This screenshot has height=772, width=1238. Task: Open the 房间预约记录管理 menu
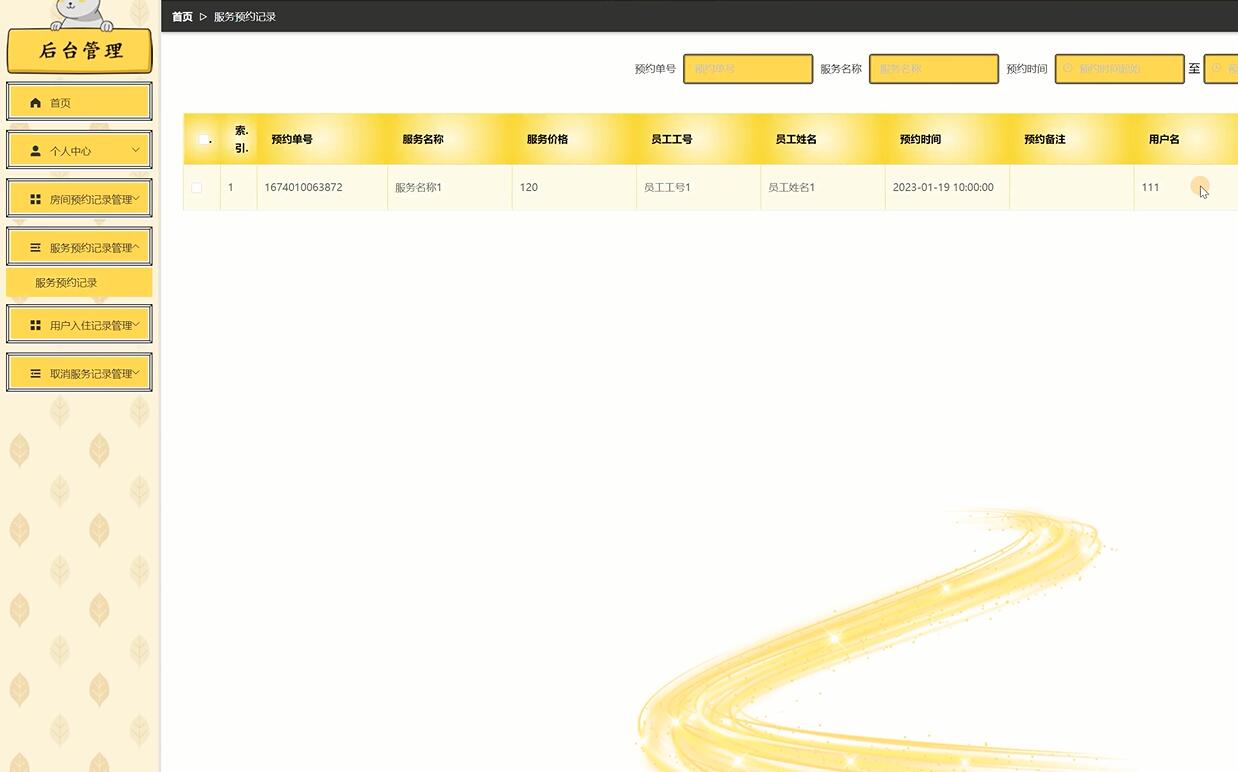79,198
